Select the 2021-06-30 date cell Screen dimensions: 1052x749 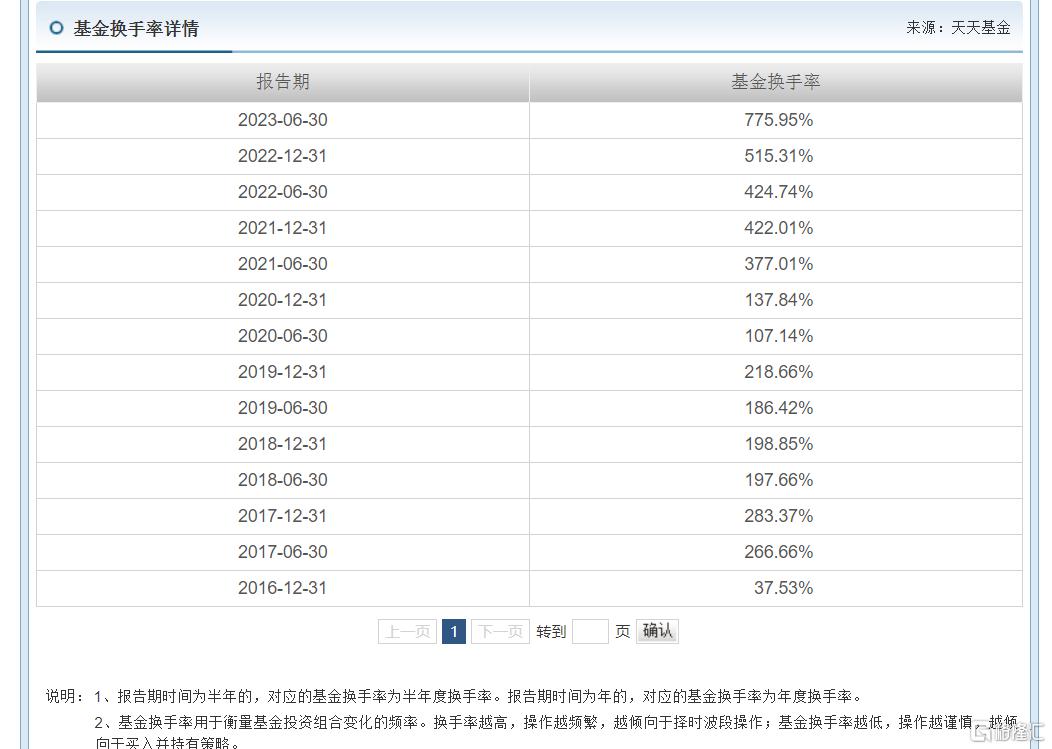coord(282,264)
